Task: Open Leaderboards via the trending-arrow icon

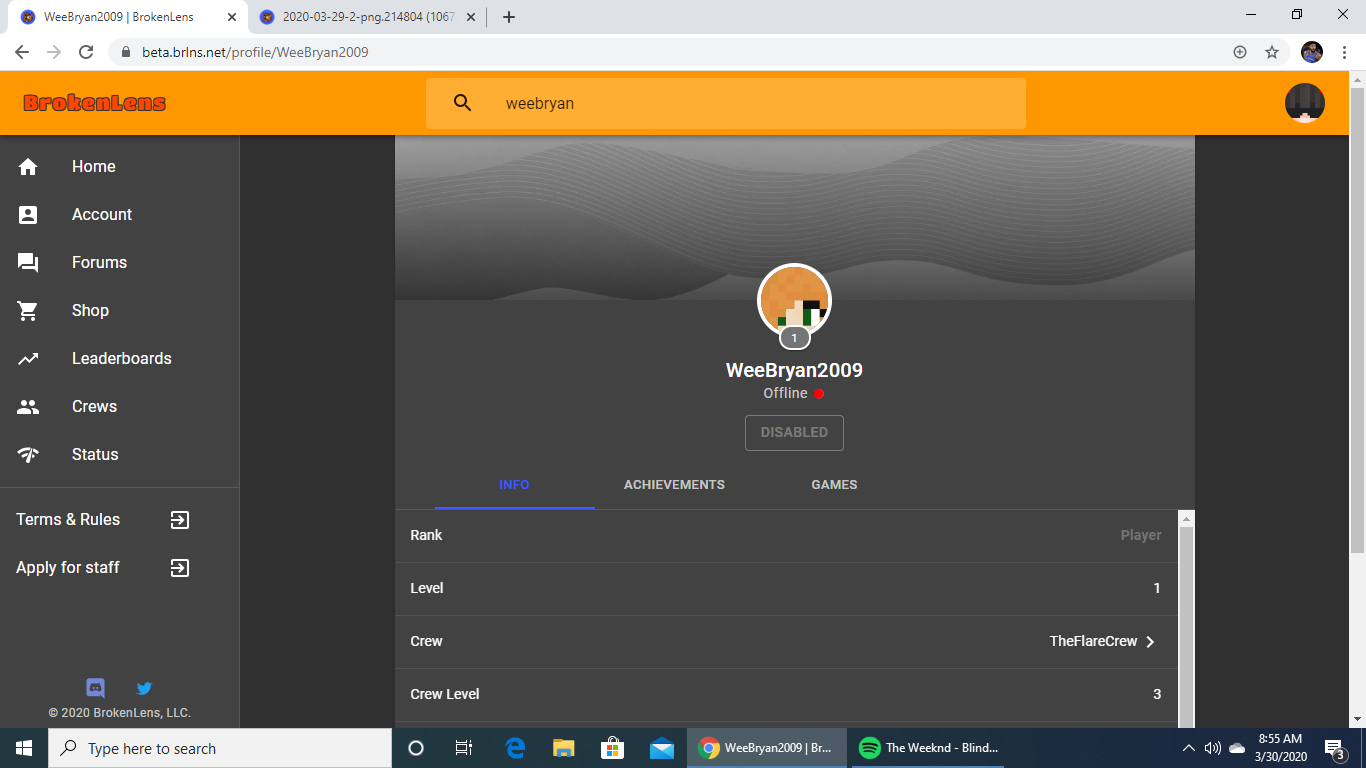Action: point(28,359)
